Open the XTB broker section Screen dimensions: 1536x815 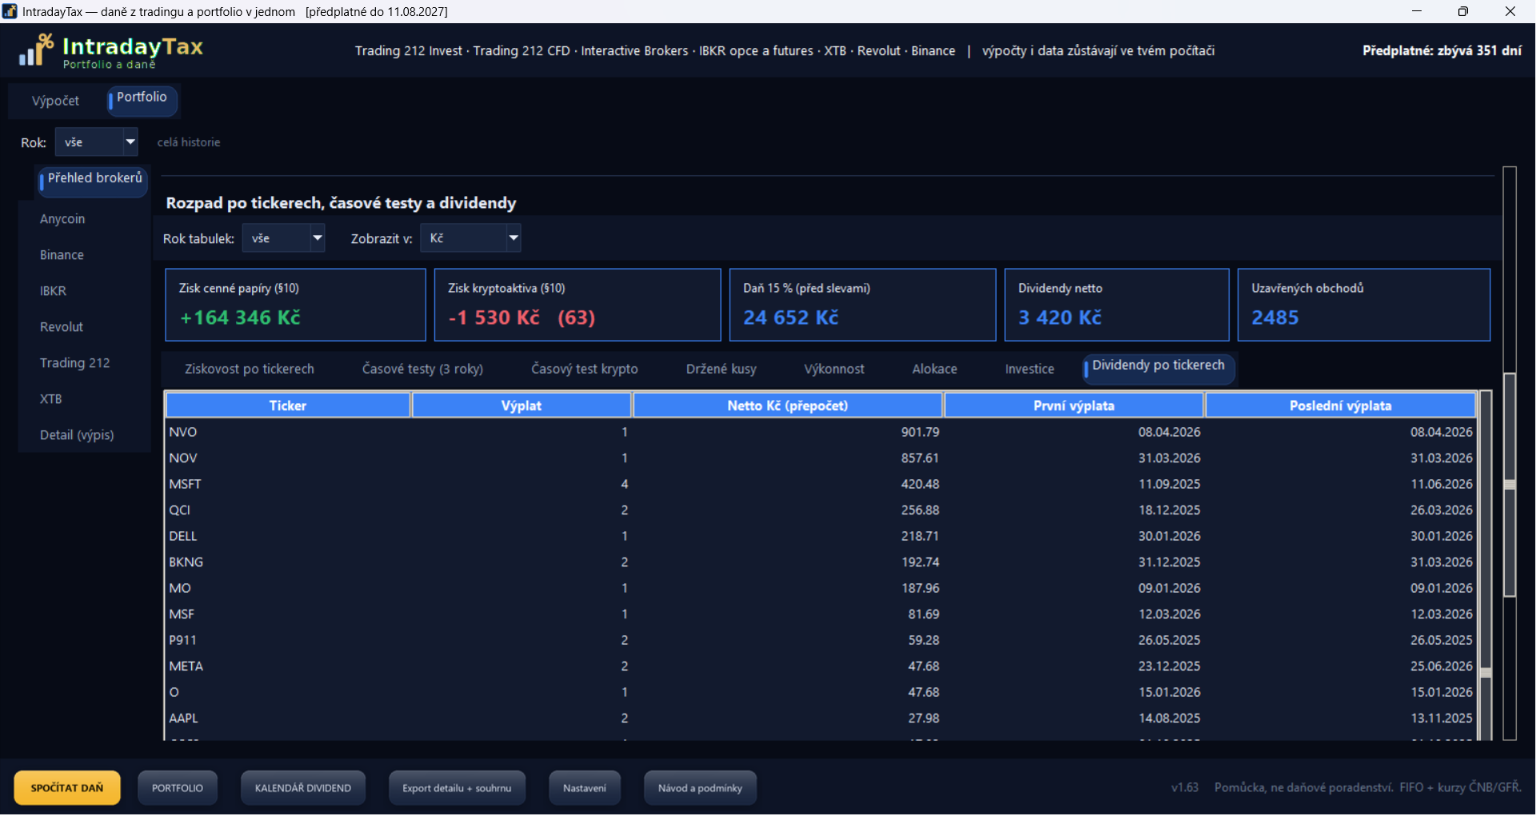click(51, 399)
